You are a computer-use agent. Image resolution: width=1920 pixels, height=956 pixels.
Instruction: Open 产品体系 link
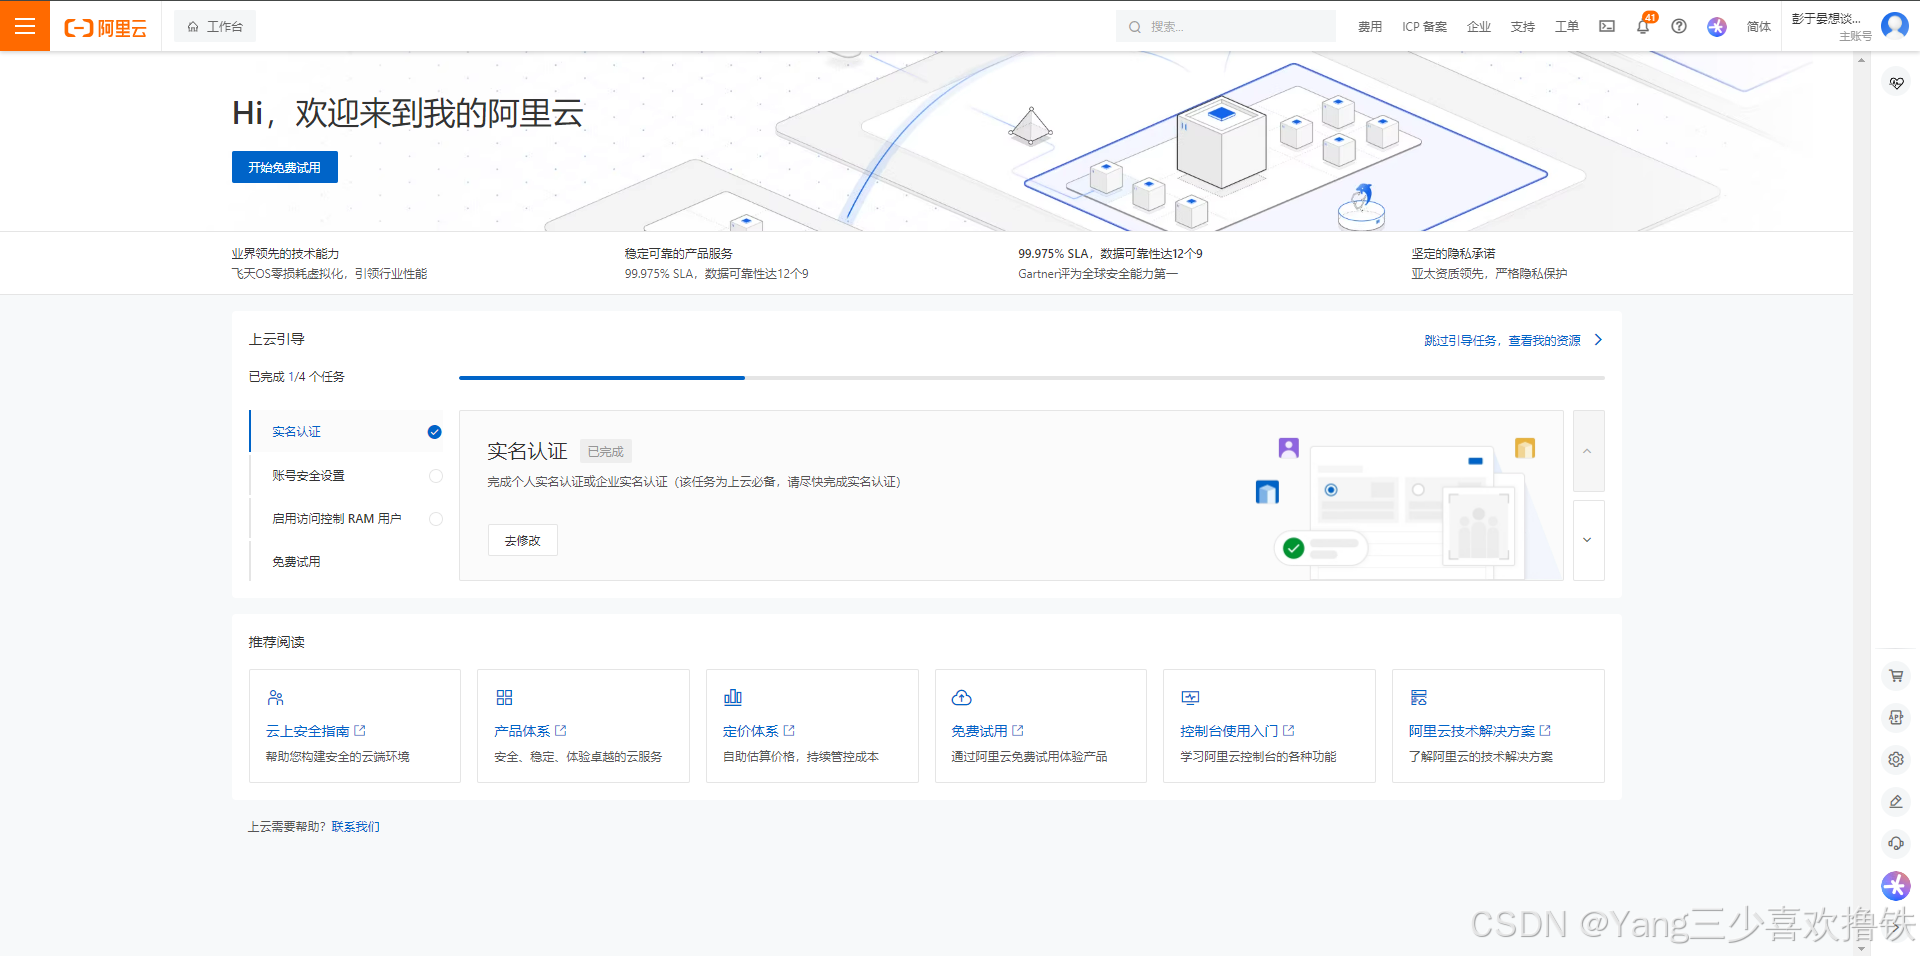pos(522,731)
